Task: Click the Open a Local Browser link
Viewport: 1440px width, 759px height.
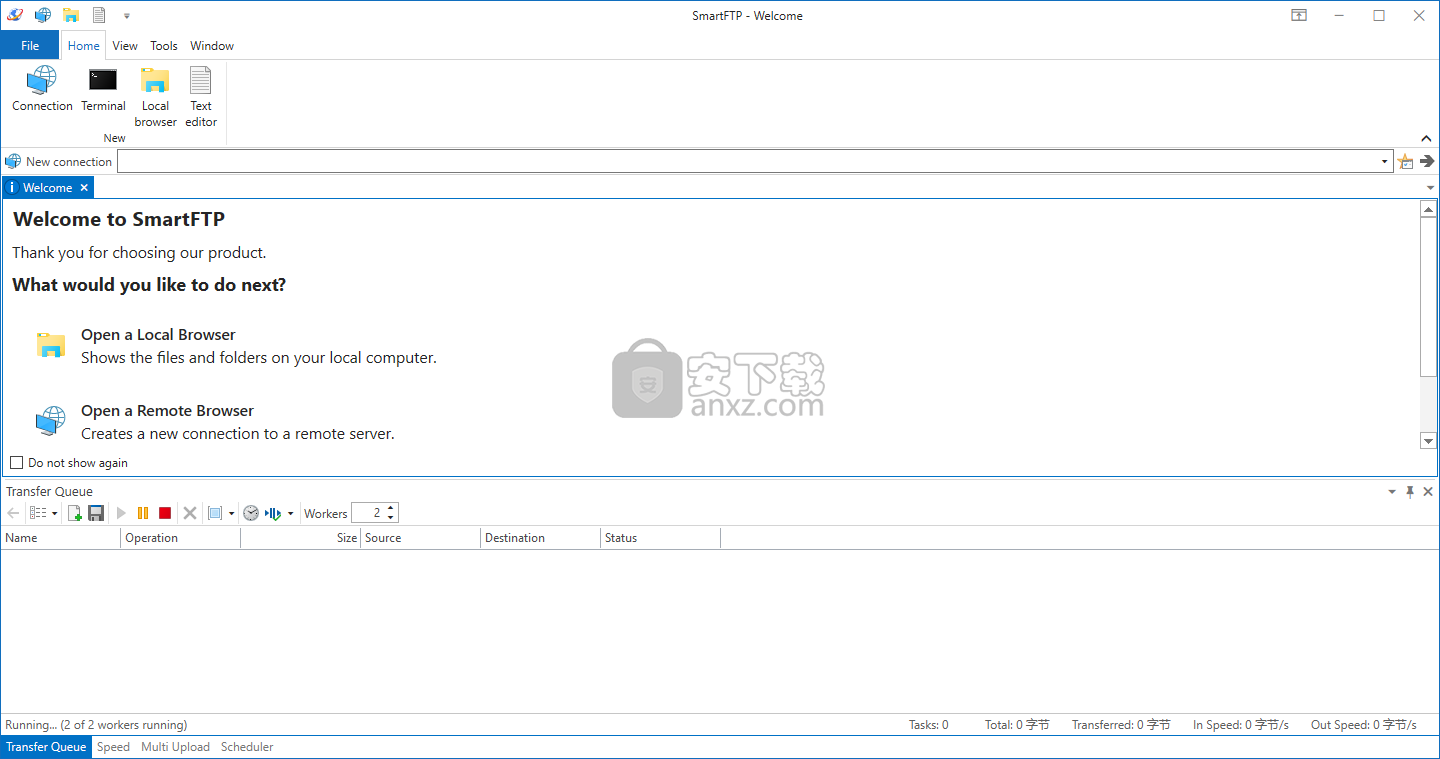Action: tap(158, 334)
